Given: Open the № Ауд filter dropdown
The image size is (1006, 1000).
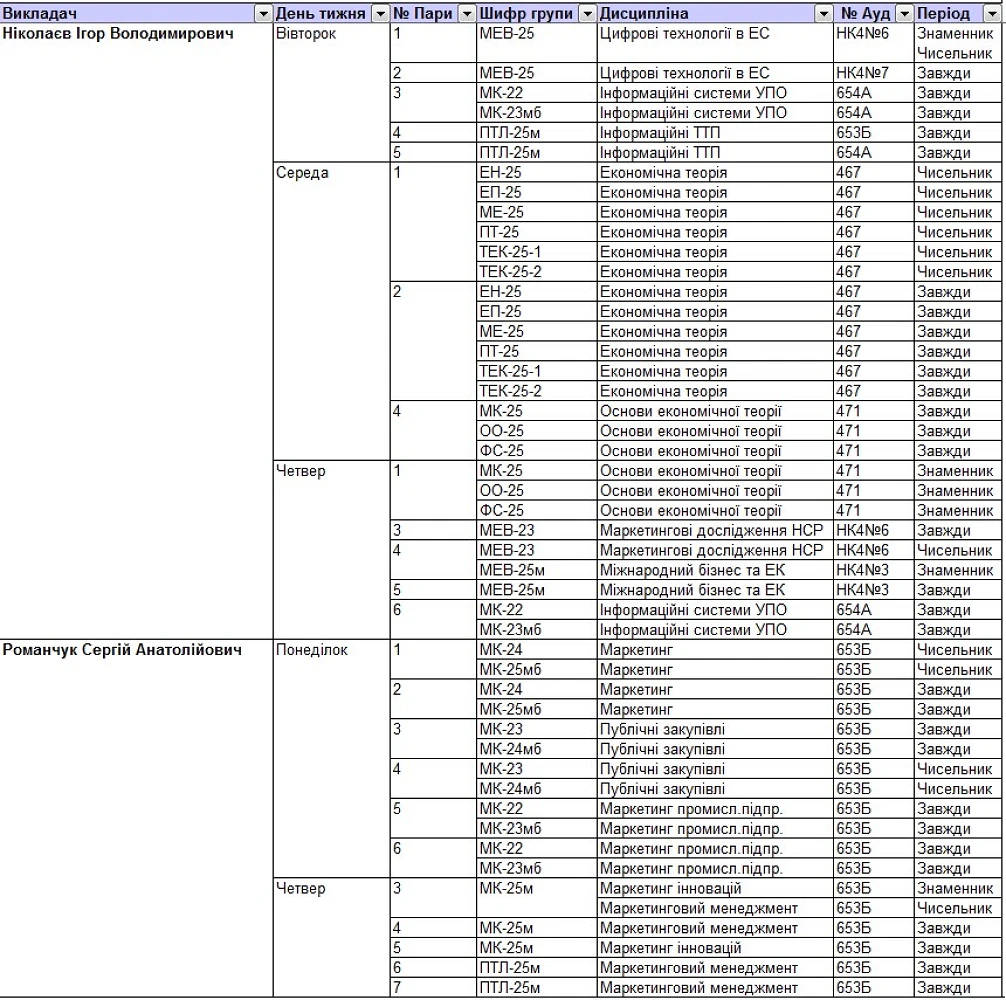Looking at the screenshot, I should point(904,14).
